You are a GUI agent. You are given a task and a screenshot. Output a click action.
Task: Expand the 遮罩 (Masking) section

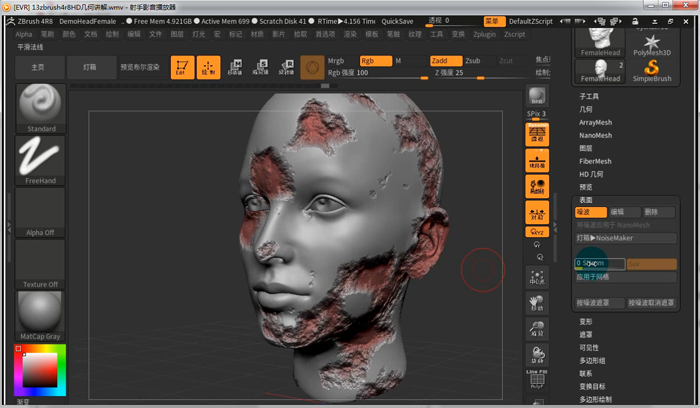click(x=586, y=334)
